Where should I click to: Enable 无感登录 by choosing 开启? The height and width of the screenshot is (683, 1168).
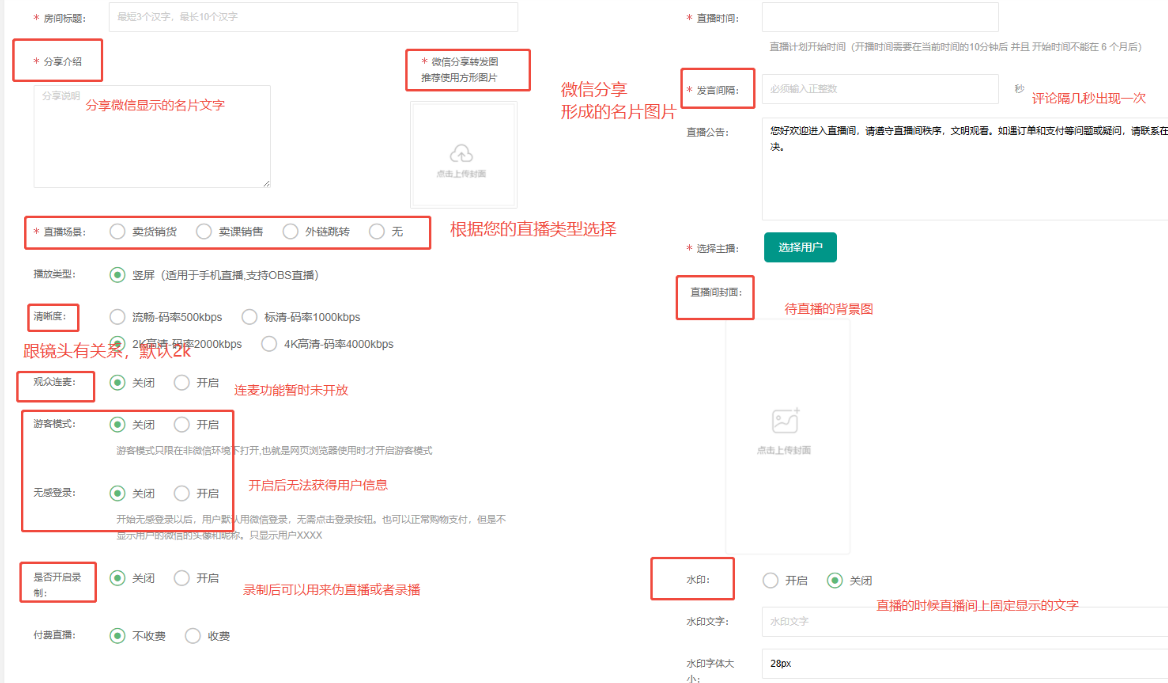coord(182,493)
